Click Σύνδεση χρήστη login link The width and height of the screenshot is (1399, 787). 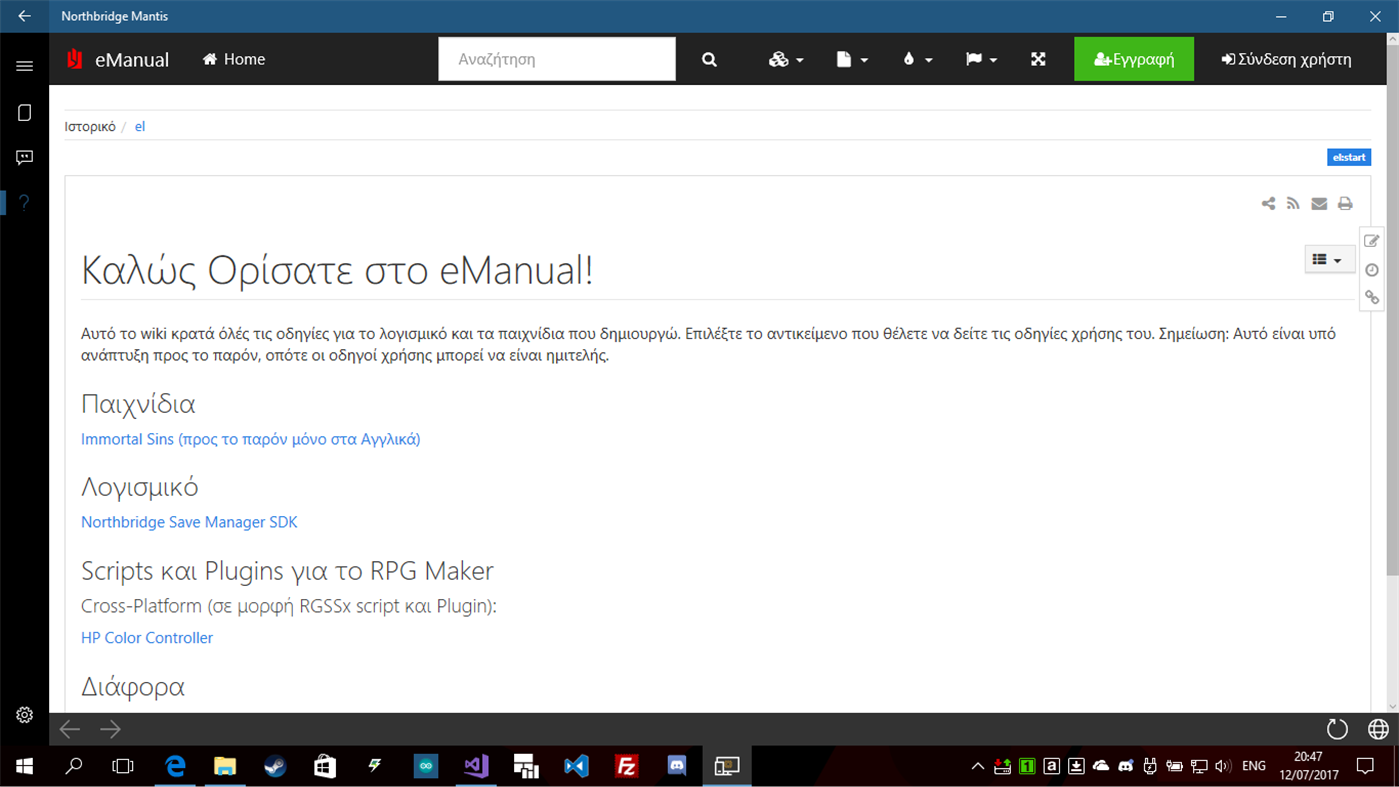1286,59
